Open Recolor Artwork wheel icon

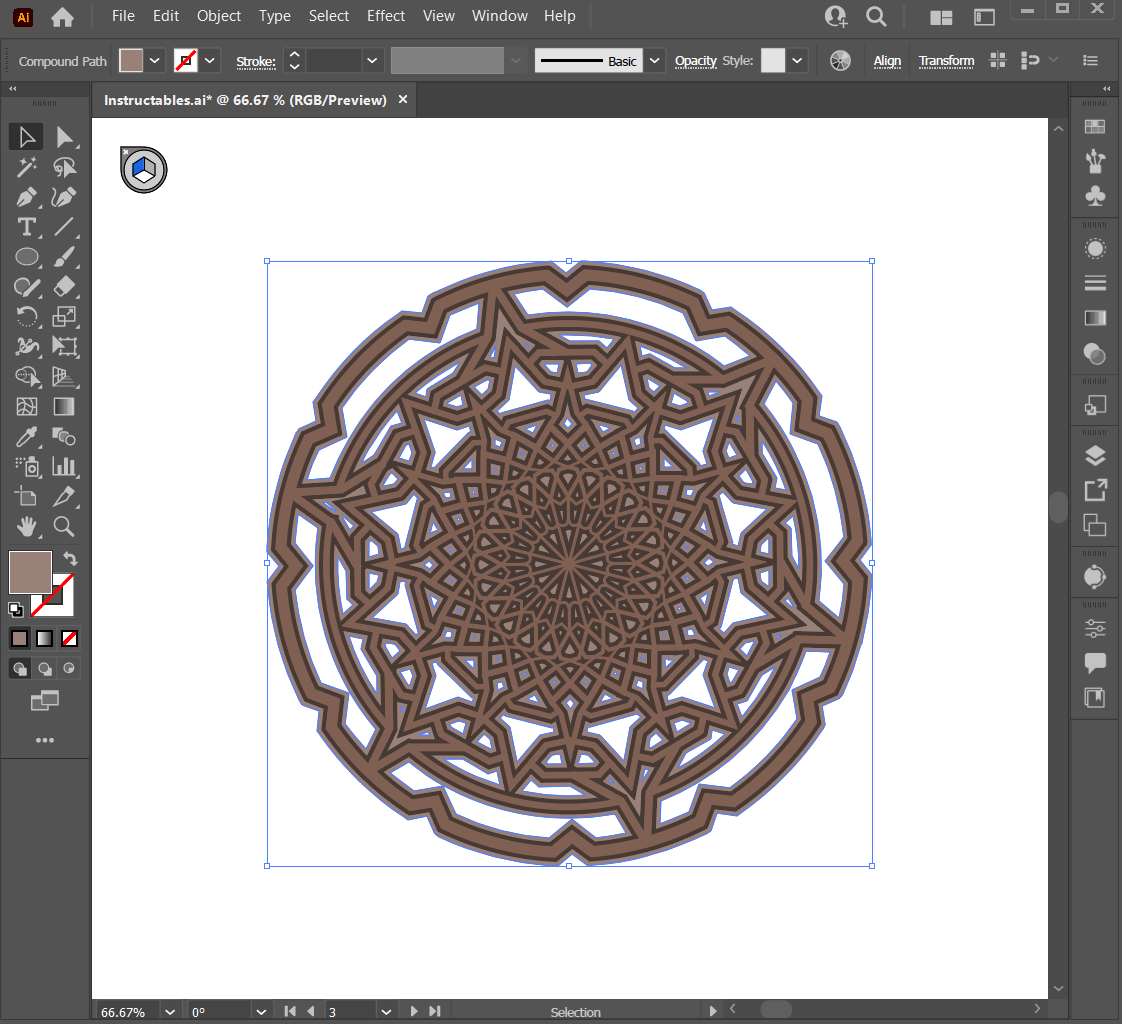point(840,61)
